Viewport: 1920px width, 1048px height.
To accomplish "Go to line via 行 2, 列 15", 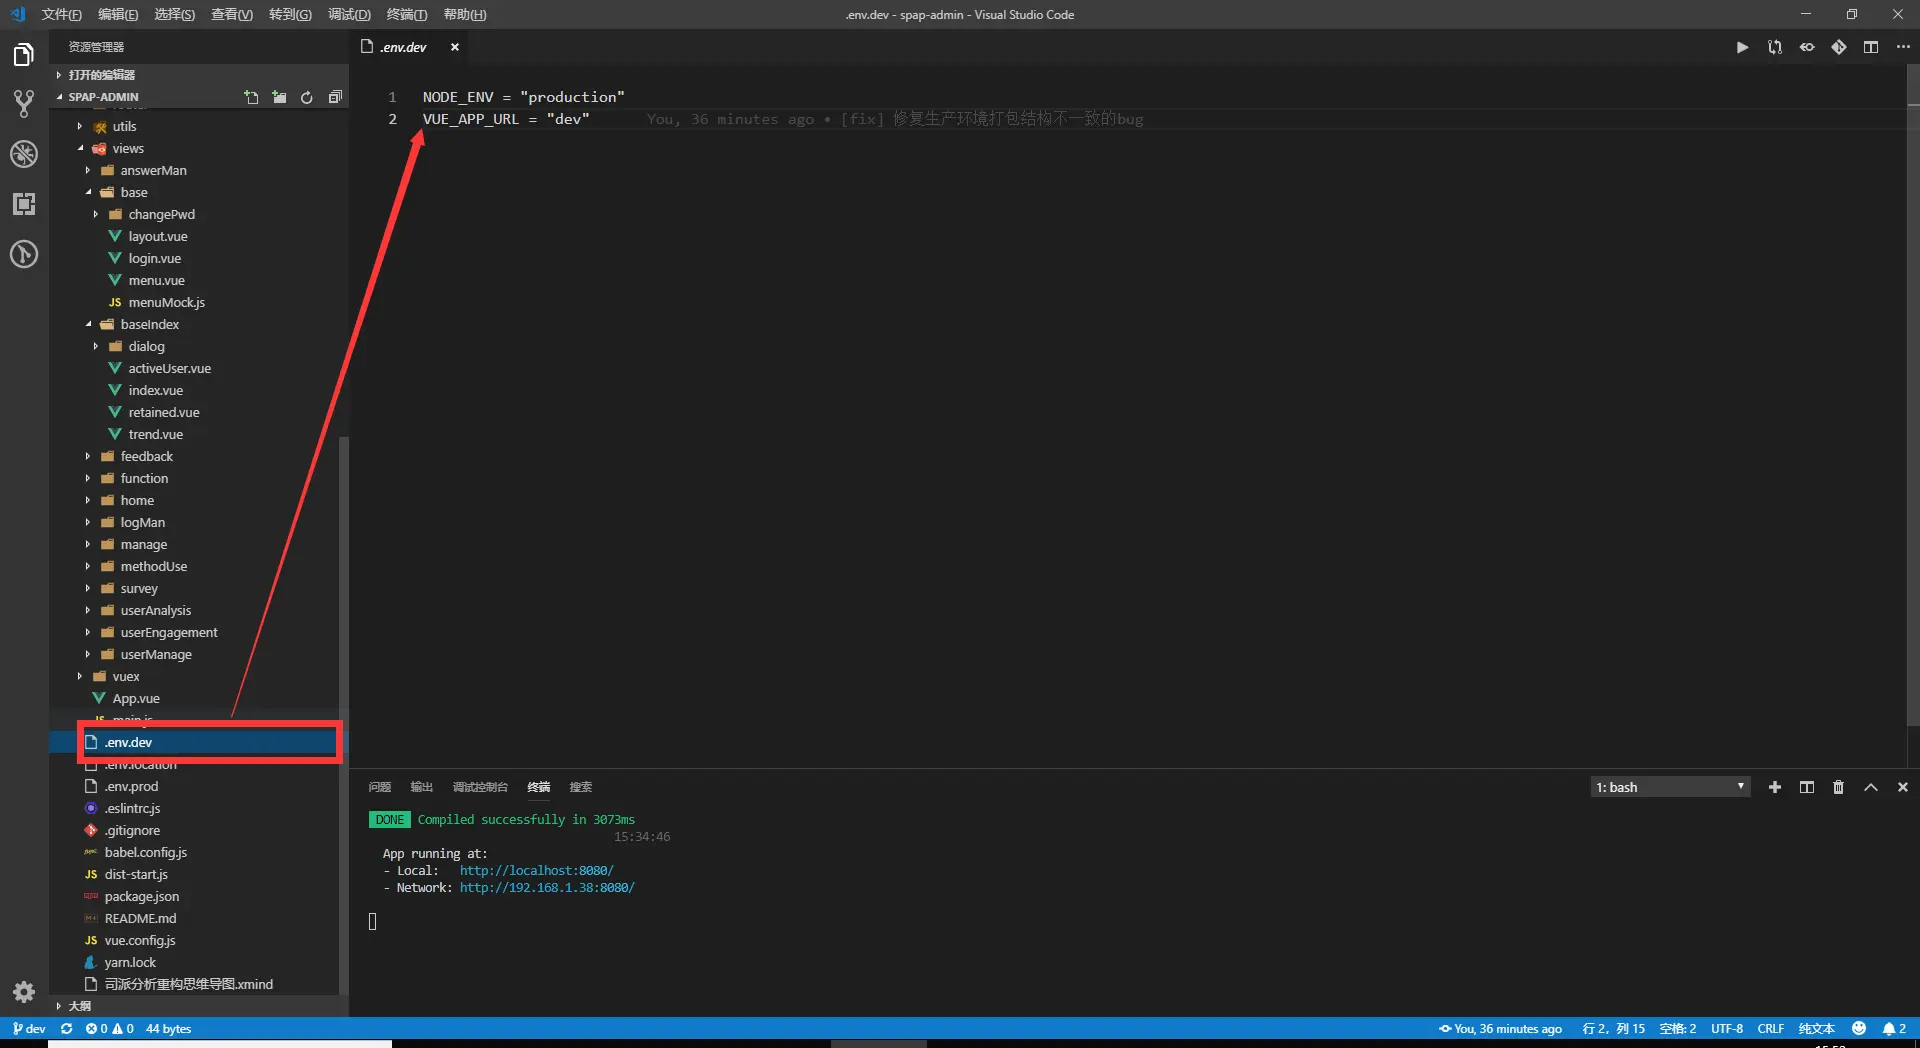I will [1614, 1028].
